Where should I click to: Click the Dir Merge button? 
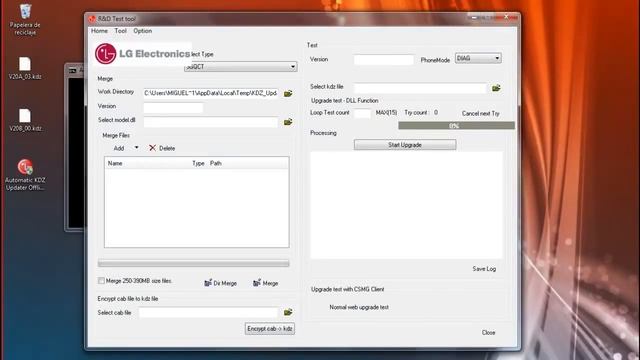tap(220, 283)
